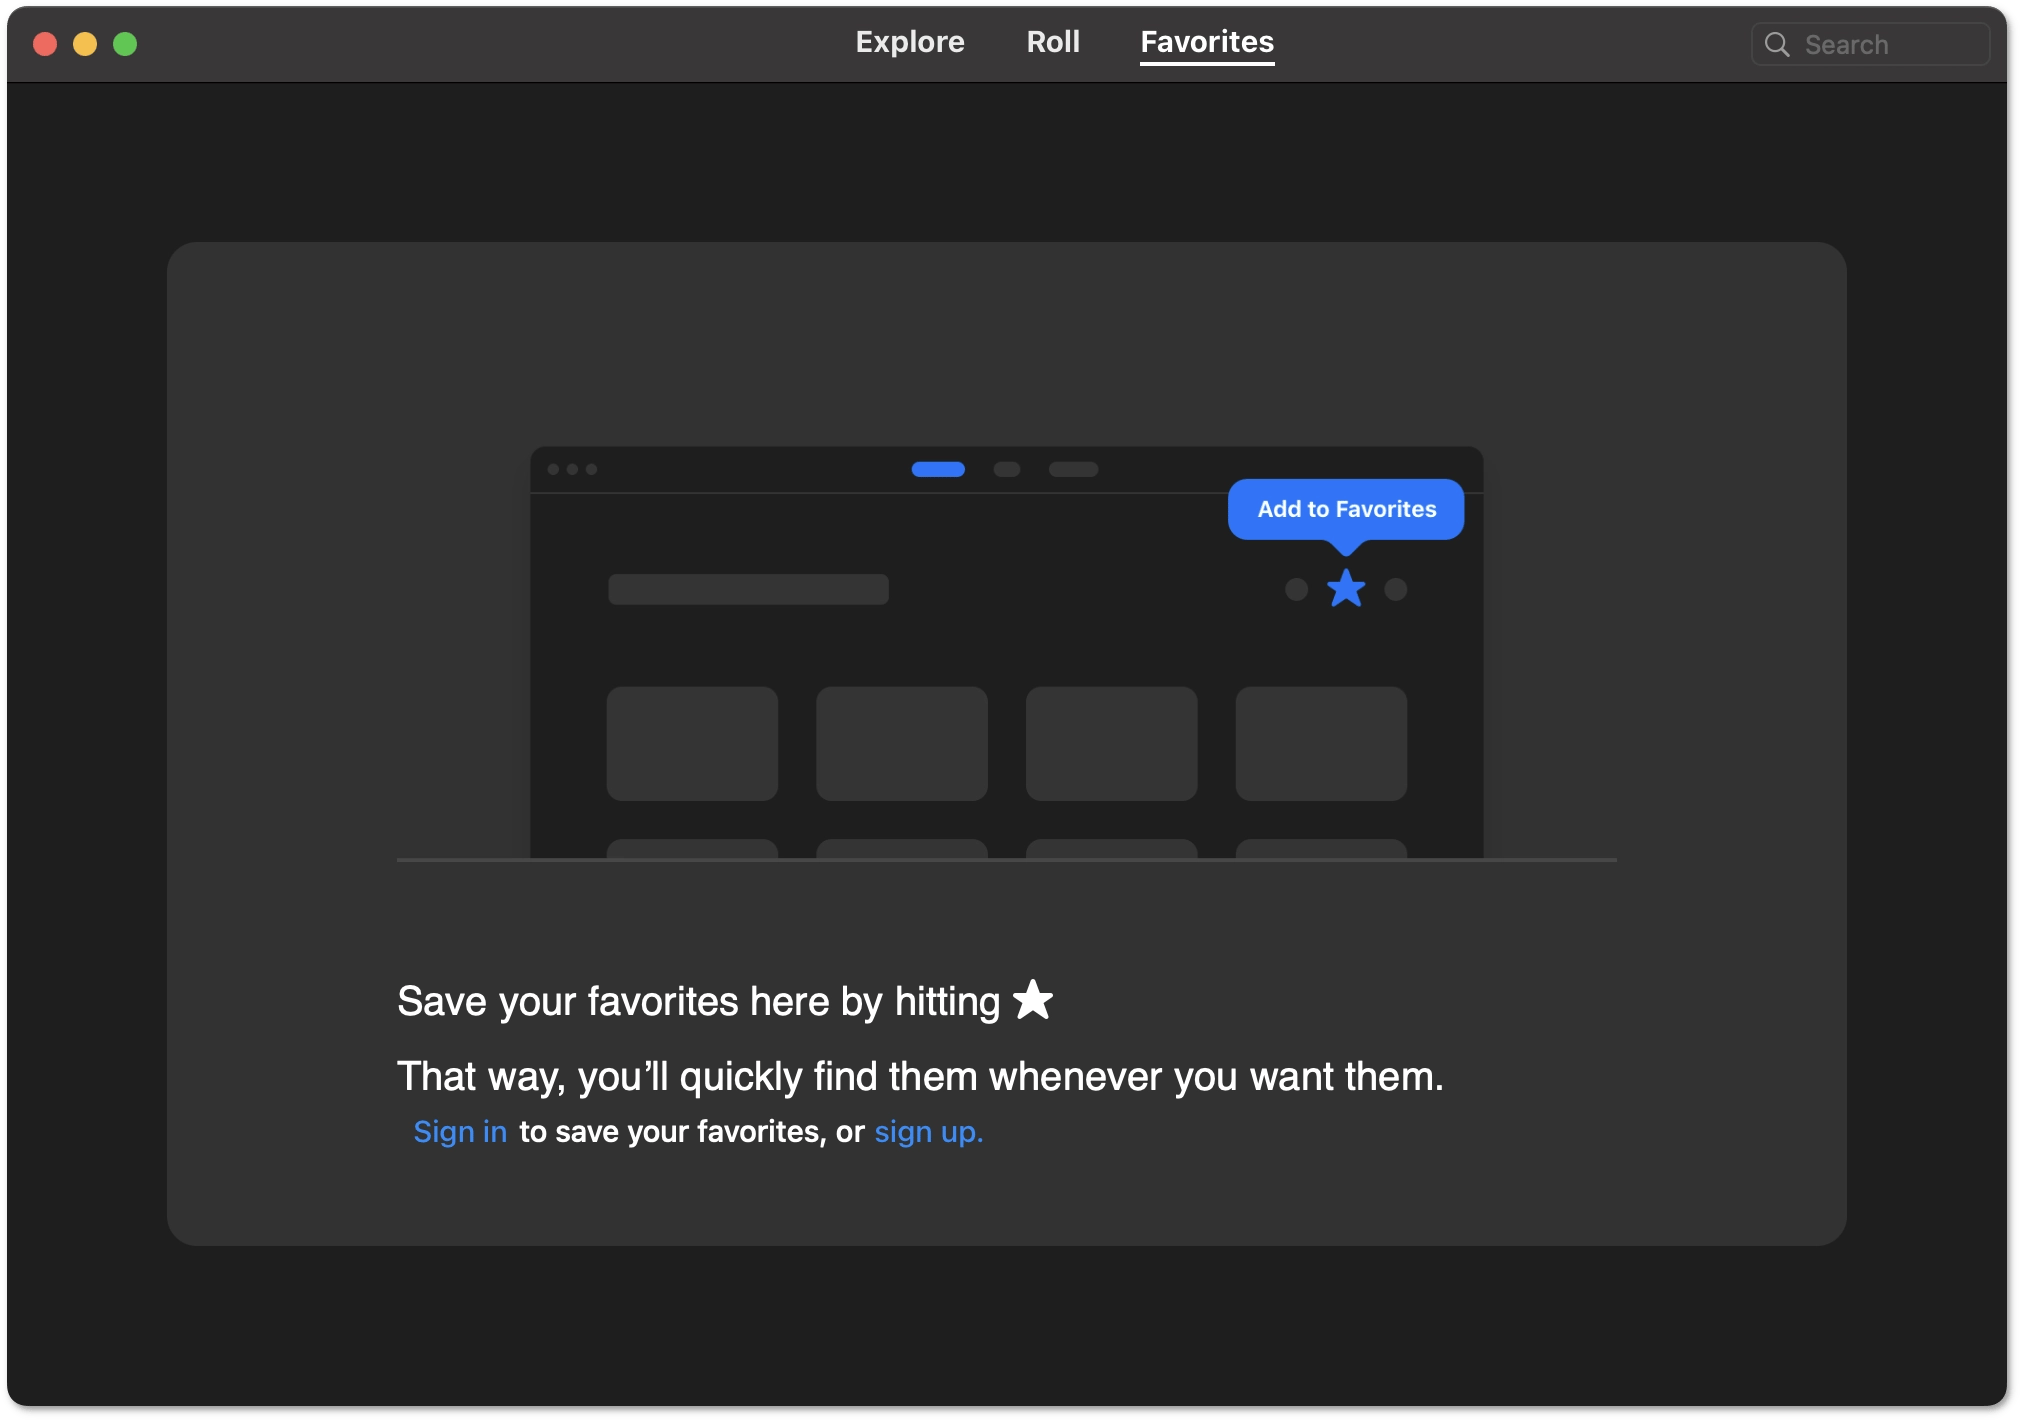Click the second placeholder card in illustration
Screen dimensions: 2020x1420
click(901, 743)
